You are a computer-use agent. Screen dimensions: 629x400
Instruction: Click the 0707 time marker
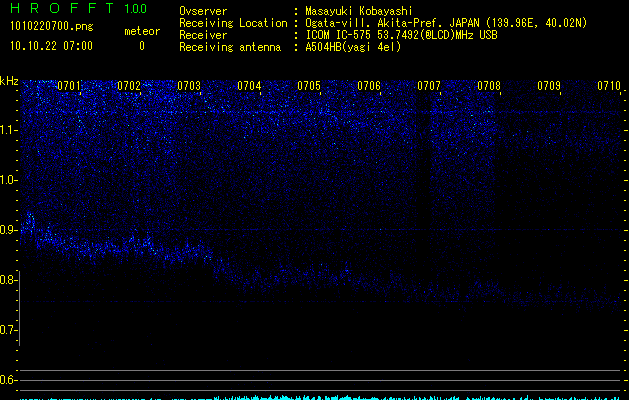click(x=429, y=86)
